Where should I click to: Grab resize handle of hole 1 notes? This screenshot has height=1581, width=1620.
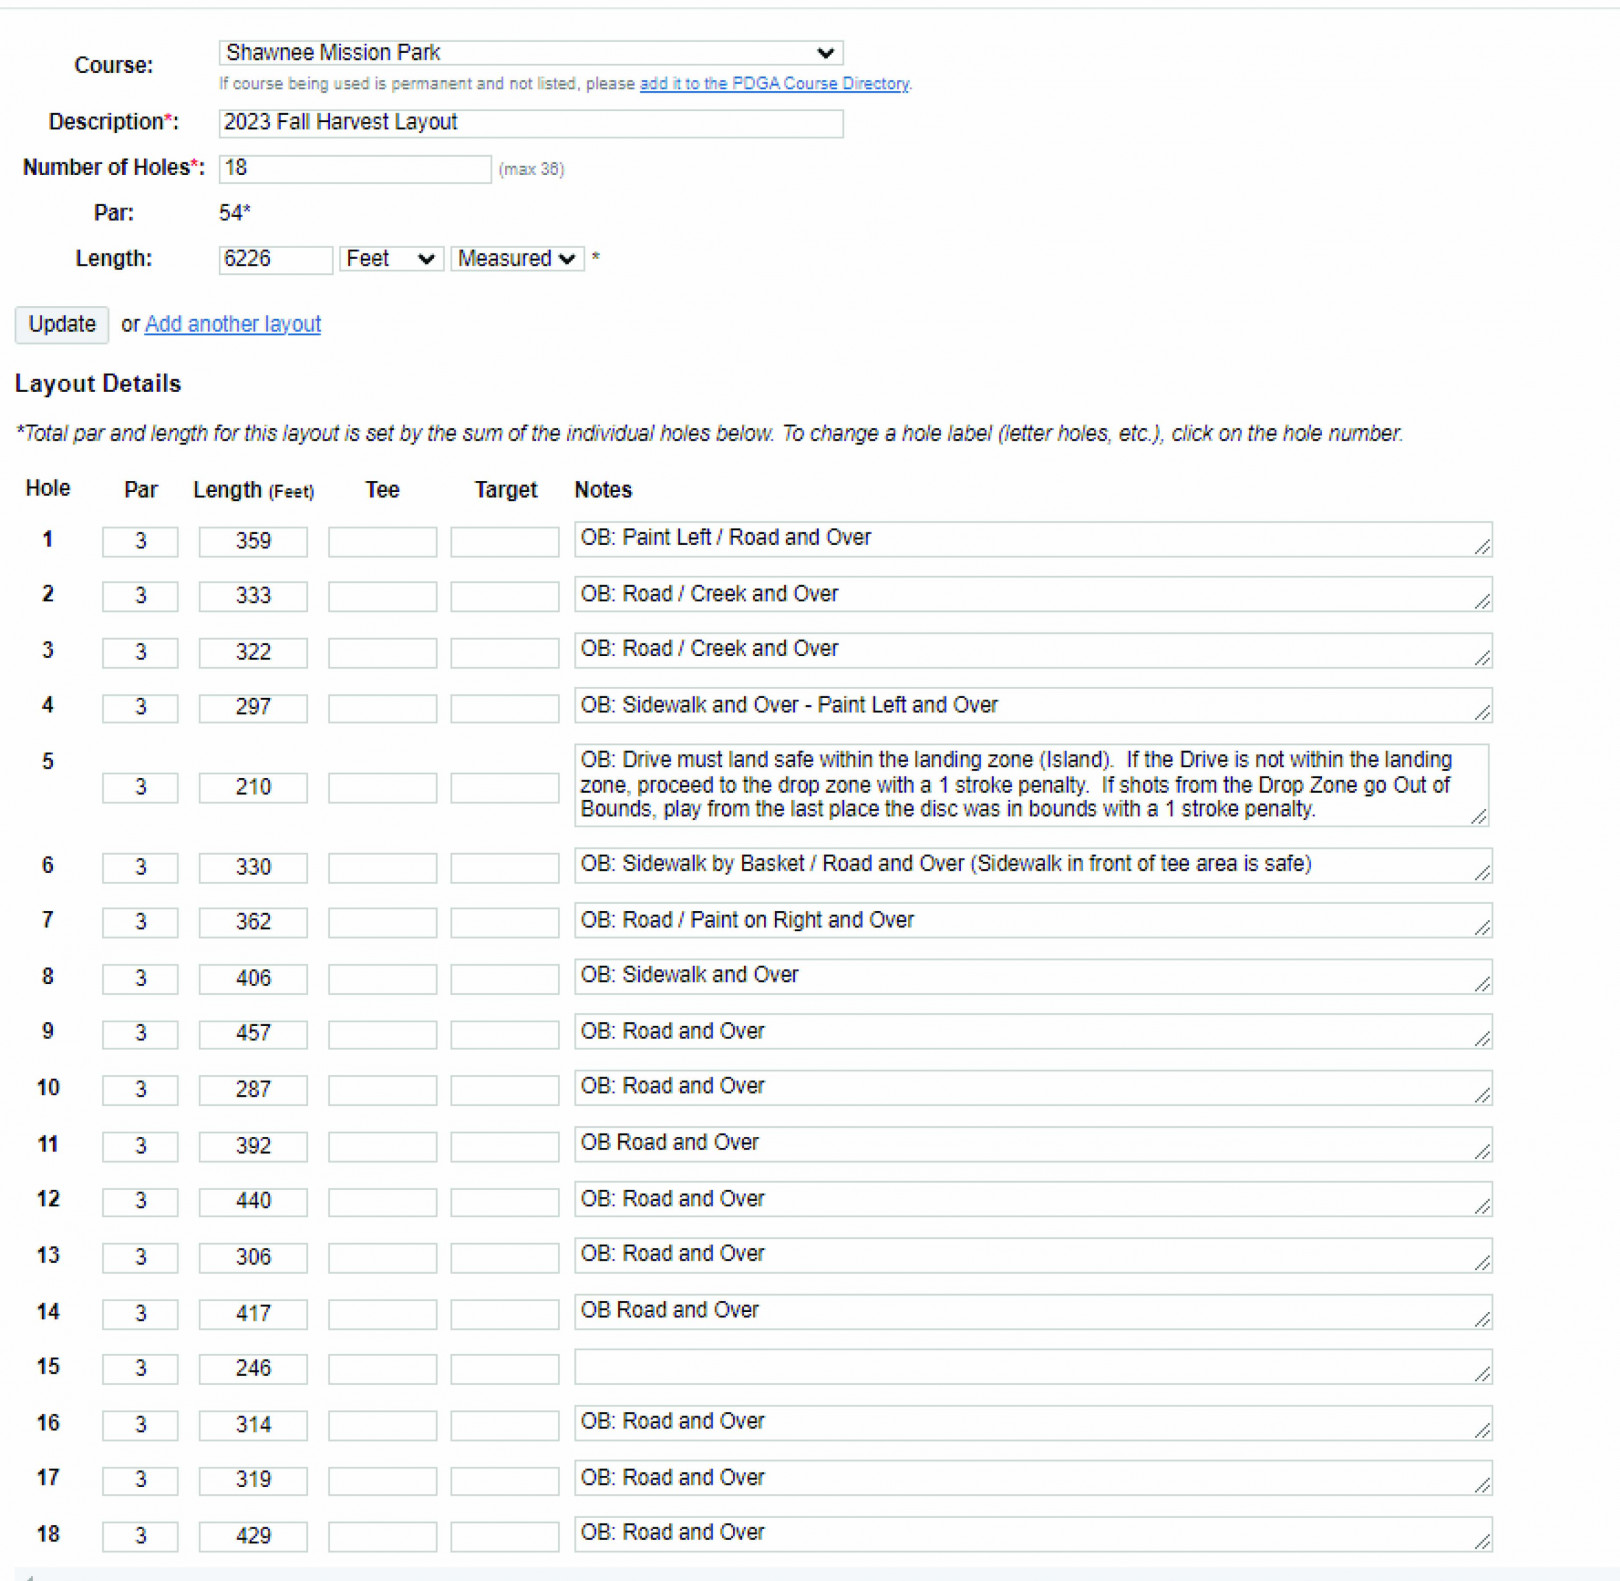pyautogui.click(x=1482, y=547)
